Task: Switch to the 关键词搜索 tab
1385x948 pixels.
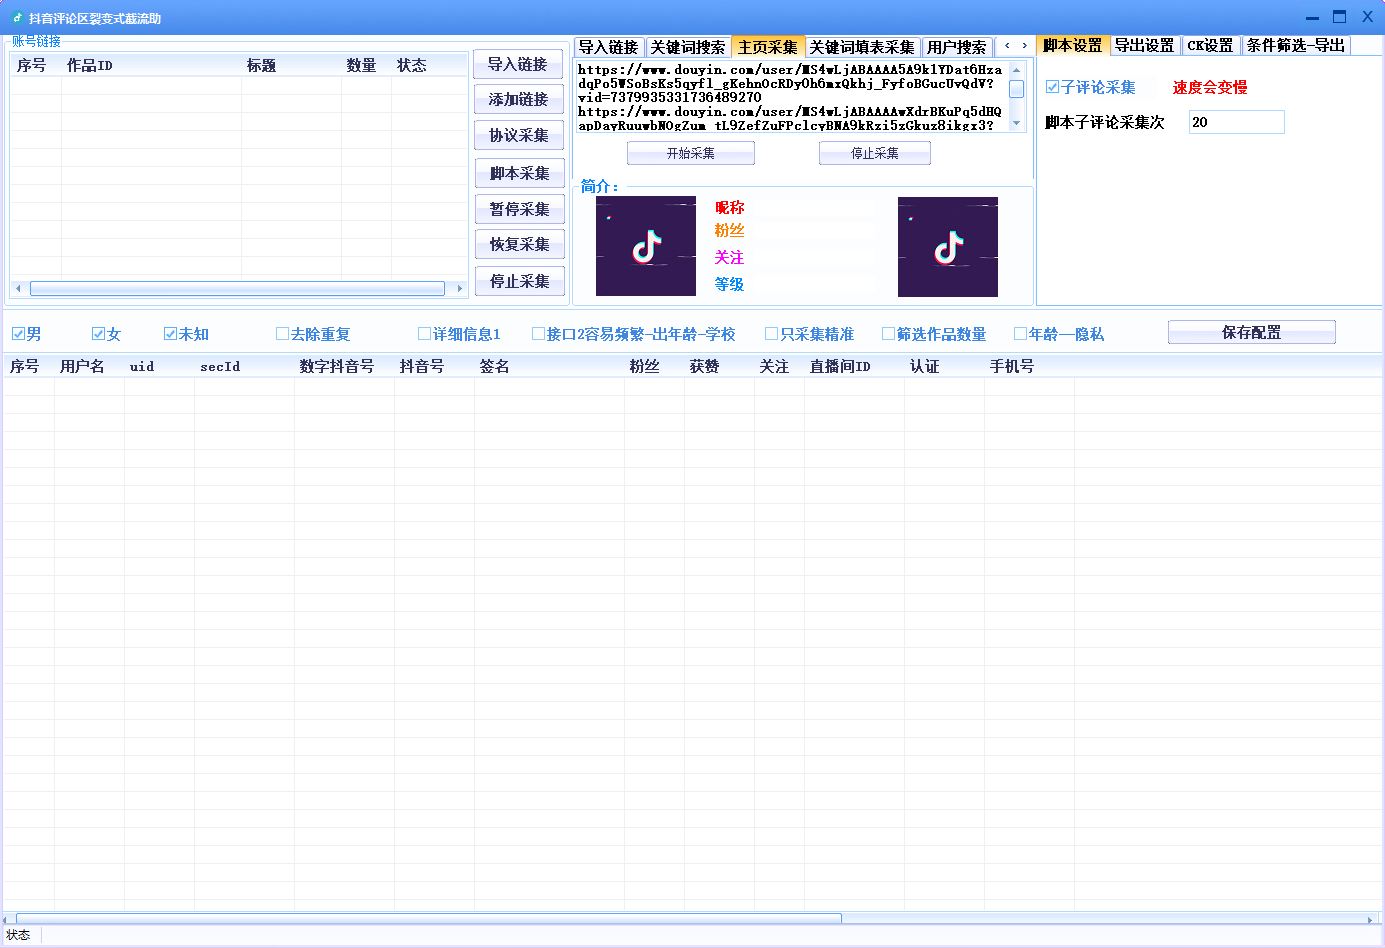Action: click(687, 47)
